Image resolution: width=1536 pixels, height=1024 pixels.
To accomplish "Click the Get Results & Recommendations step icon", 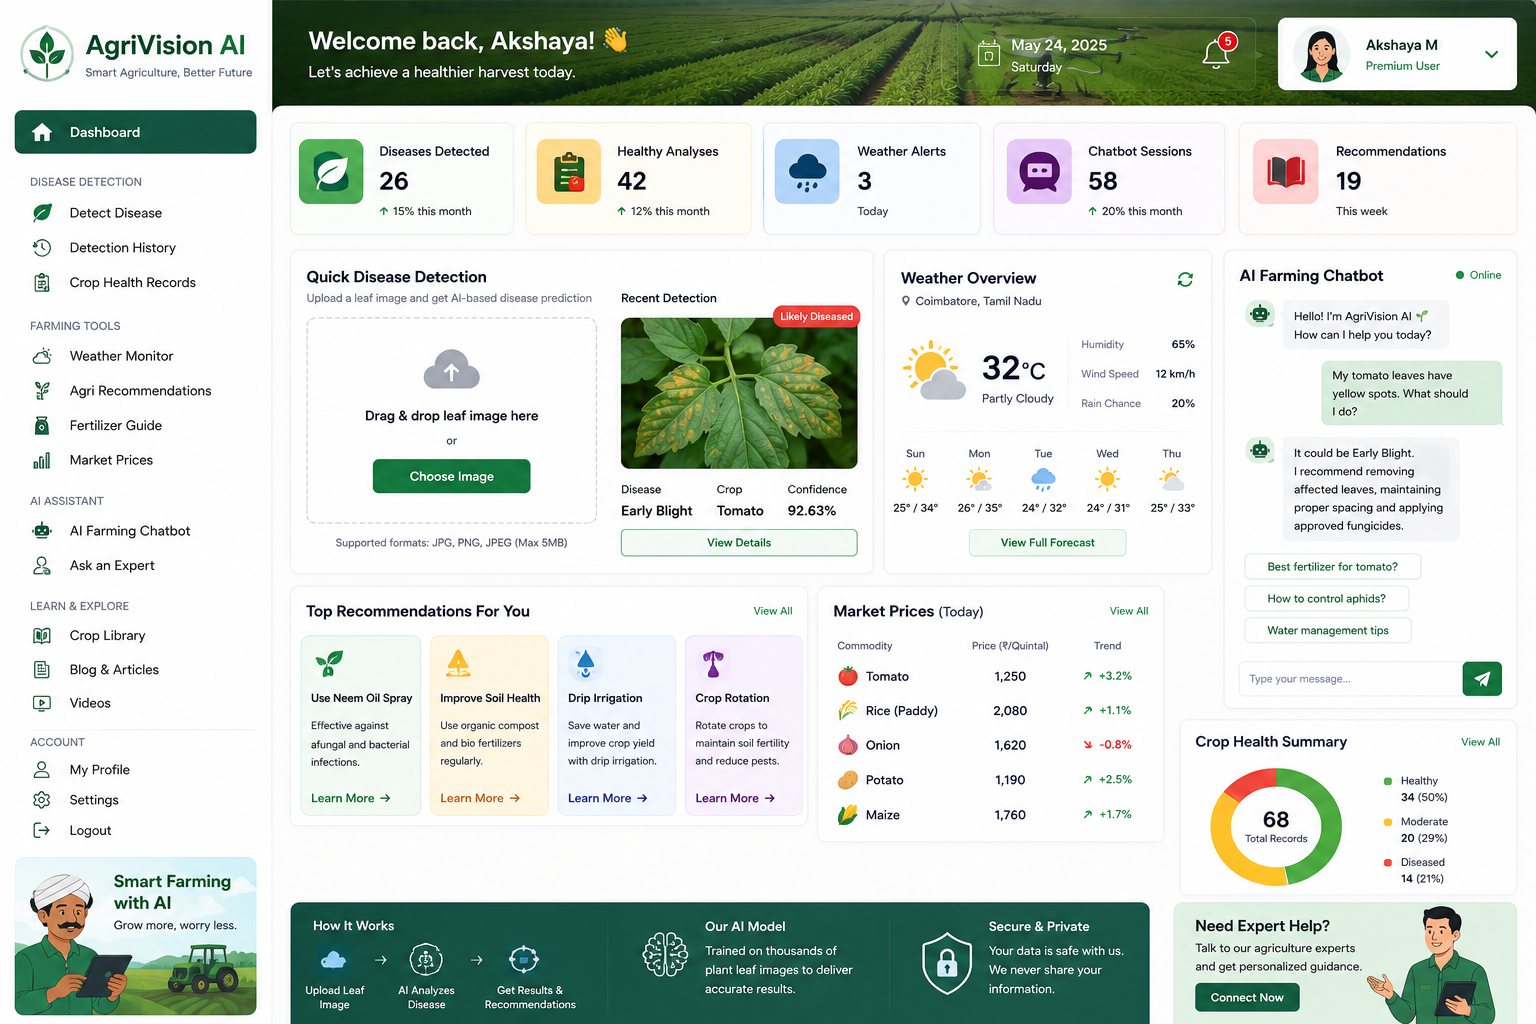I will (524, 960).
